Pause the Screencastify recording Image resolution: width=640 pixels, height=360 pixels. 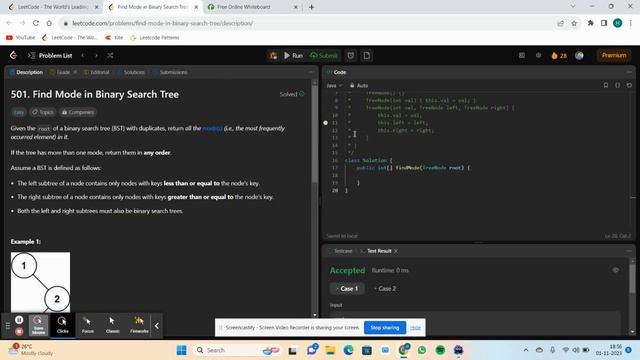click(x=19, y=320)
